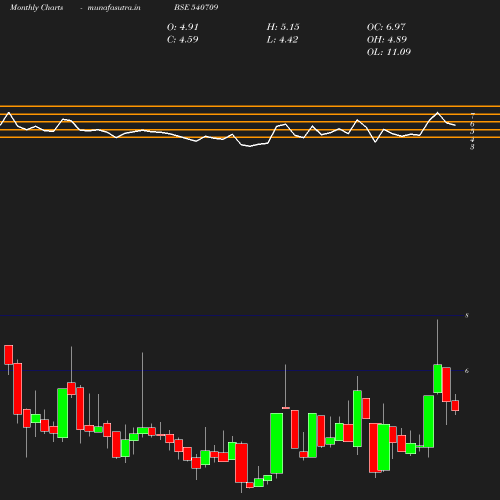Click the 'Monthly Charts' title text
500x500 pixels.
pos(36,7)
